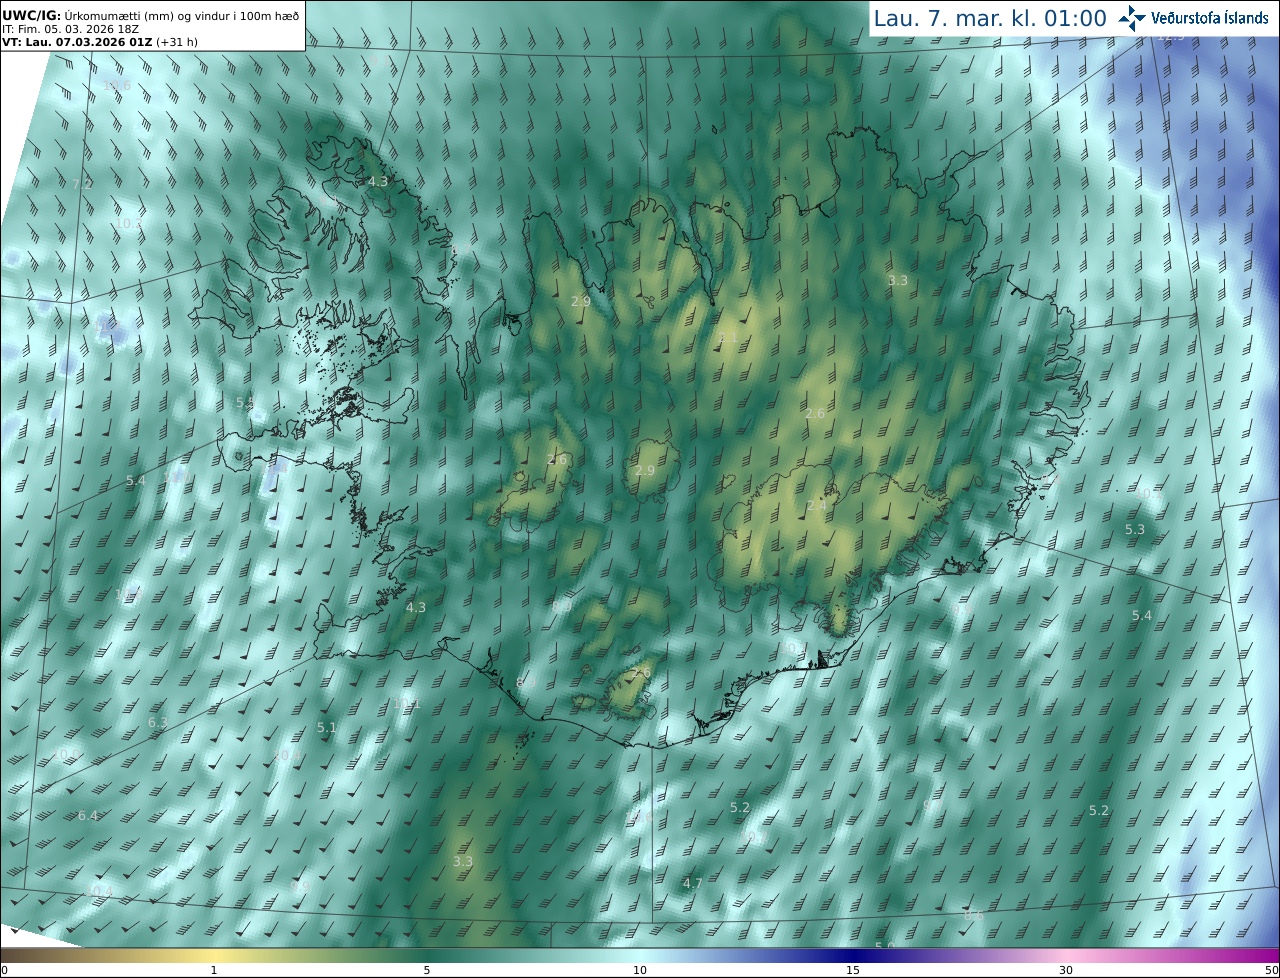
Task: Select the date label Lau. 7. mar. kl. 01:00
Action: [990, 18]
